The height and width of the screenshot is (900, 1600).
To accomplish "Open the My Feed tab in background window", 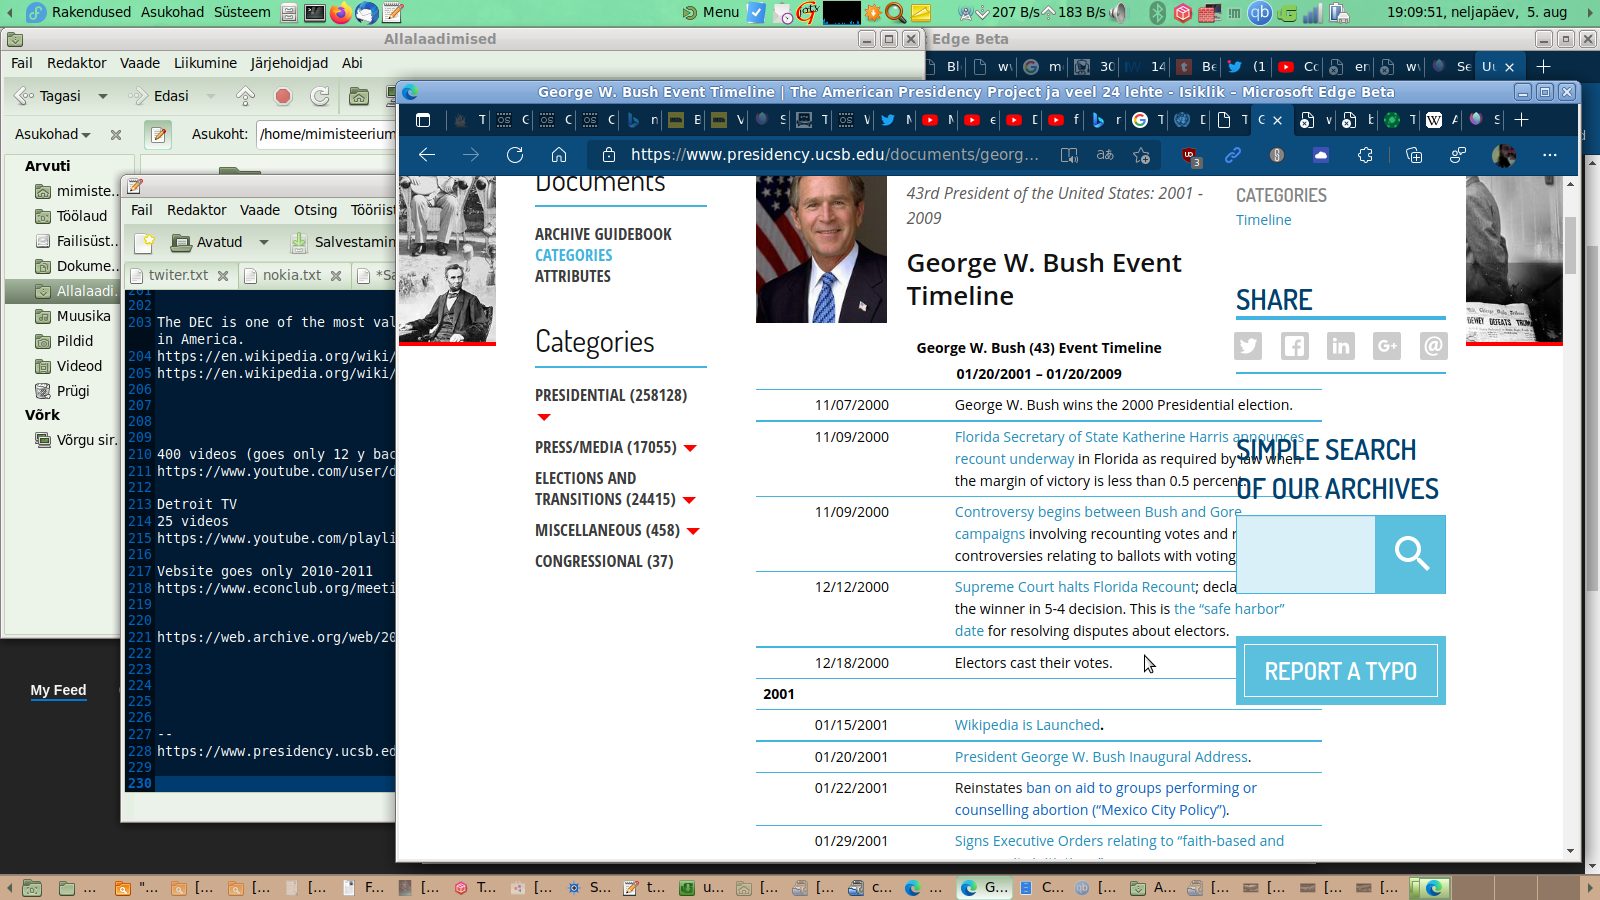I will [58, 690].
